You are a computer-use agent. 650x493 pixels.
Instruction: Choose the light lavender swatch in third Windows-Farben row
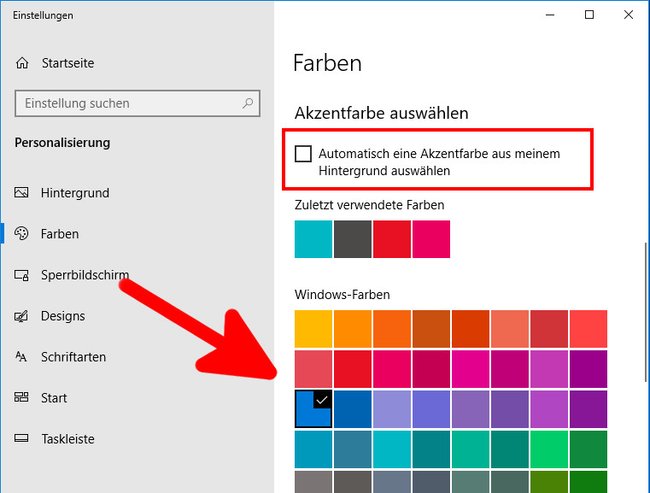(x=392, y=409)
